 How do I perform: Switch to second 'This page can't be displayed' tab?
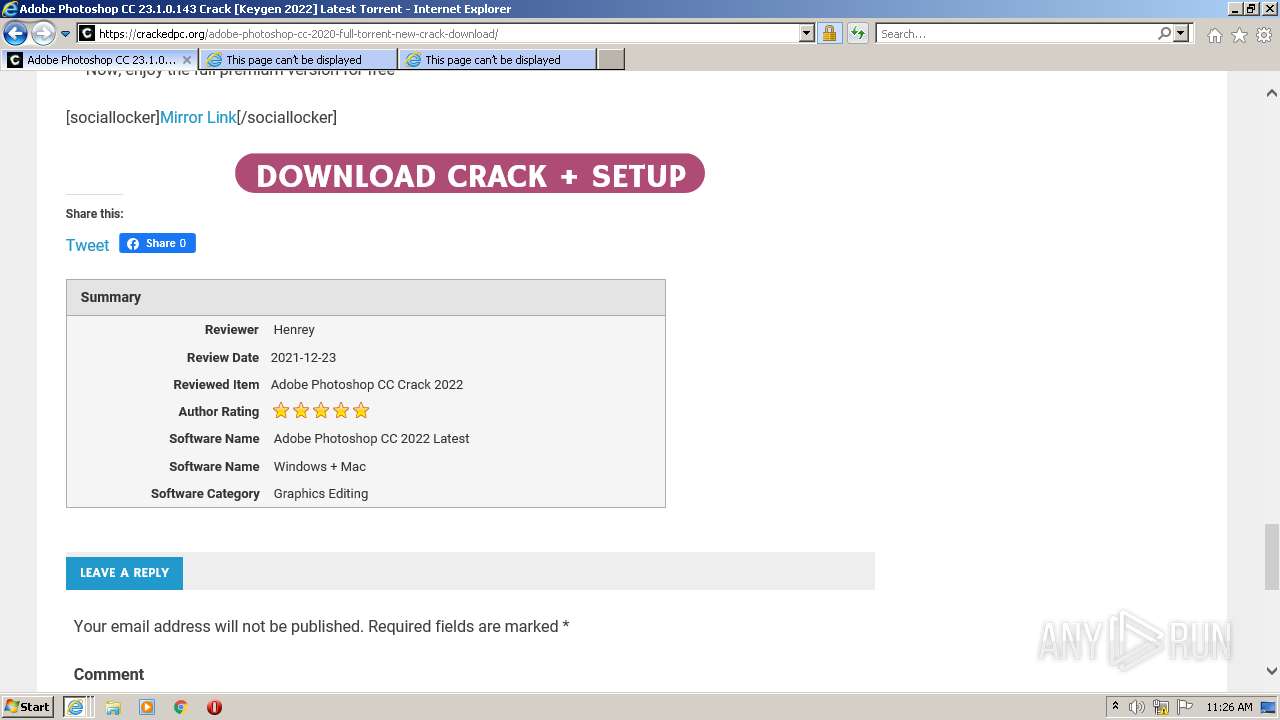click(x=497, y=60)
